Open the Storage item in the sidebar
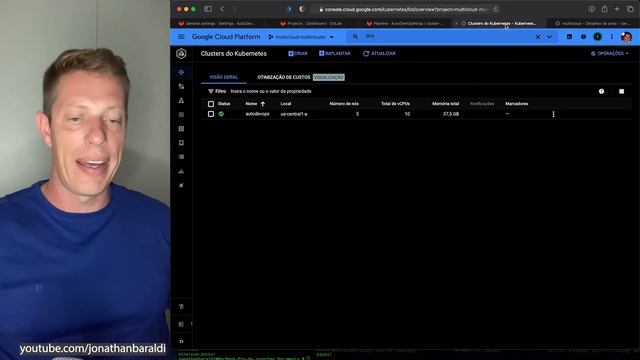Image resolution: width=640 pixels, height=360 pixels. (x=181, y=143)
